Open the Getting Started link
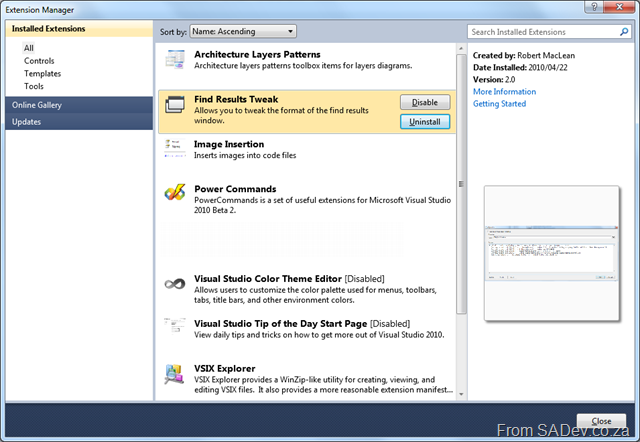Viewport: 640px width, 442px height. tap(500, 104)
